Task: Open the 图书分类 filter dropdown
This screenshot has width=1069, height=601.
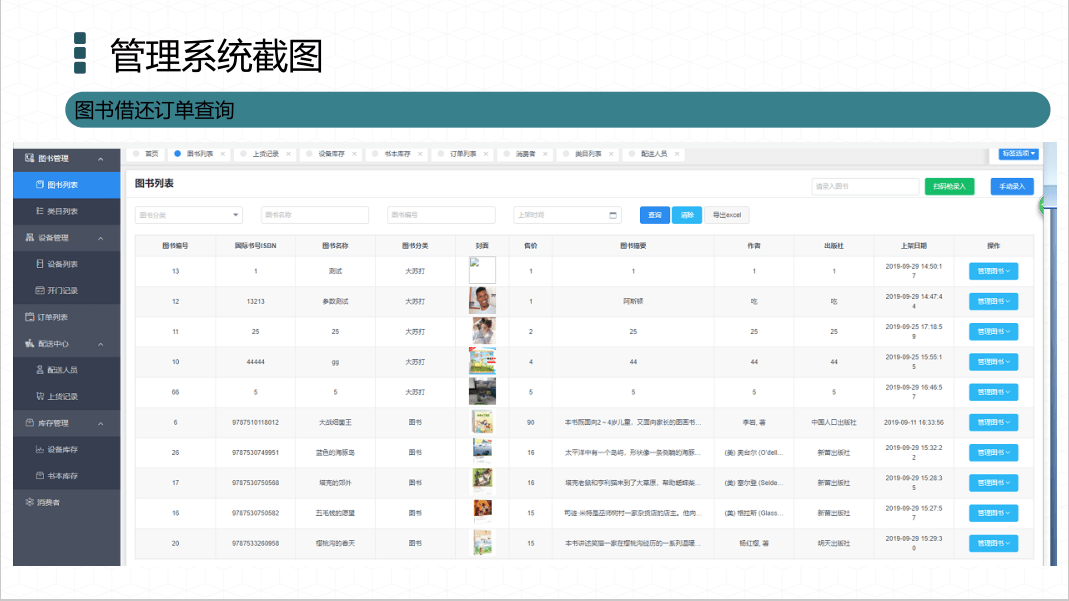Action: (188, 215)
